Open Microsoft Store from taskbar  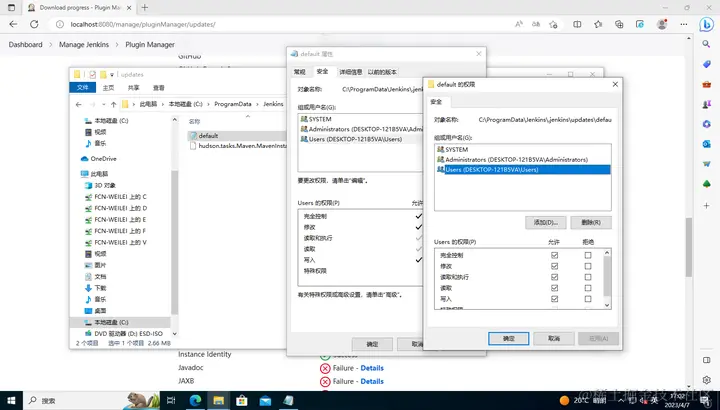(242, 400)
